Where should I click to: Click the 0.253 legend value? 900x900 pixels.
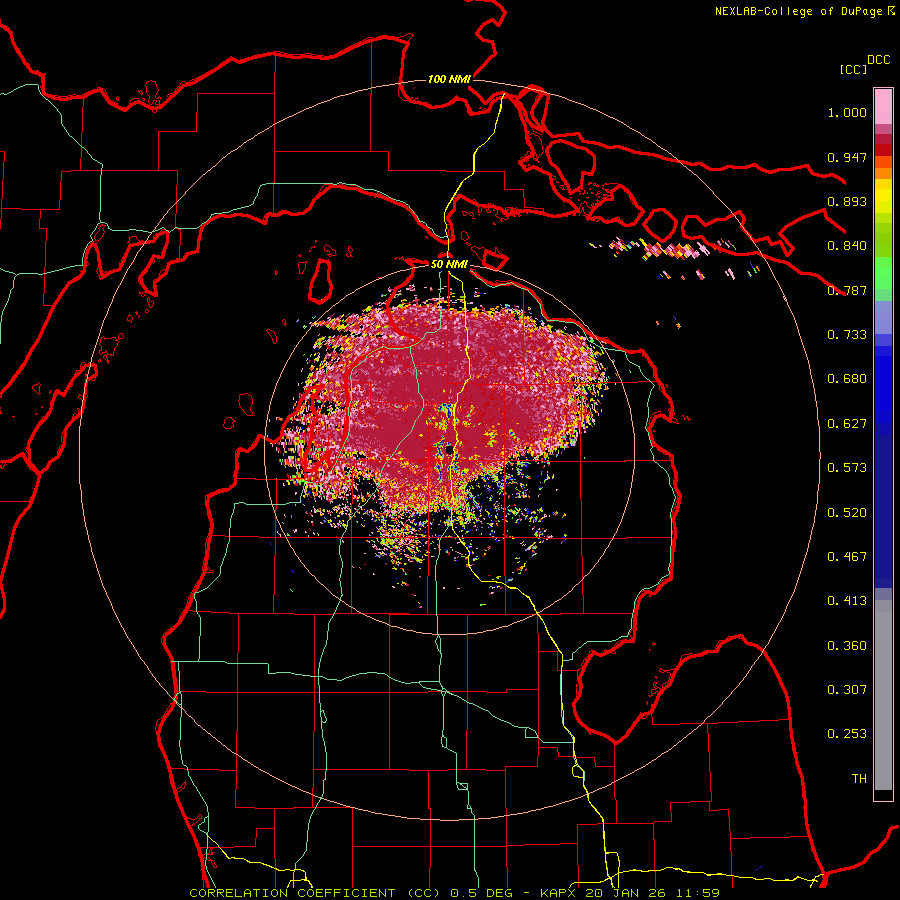[847, 734]
